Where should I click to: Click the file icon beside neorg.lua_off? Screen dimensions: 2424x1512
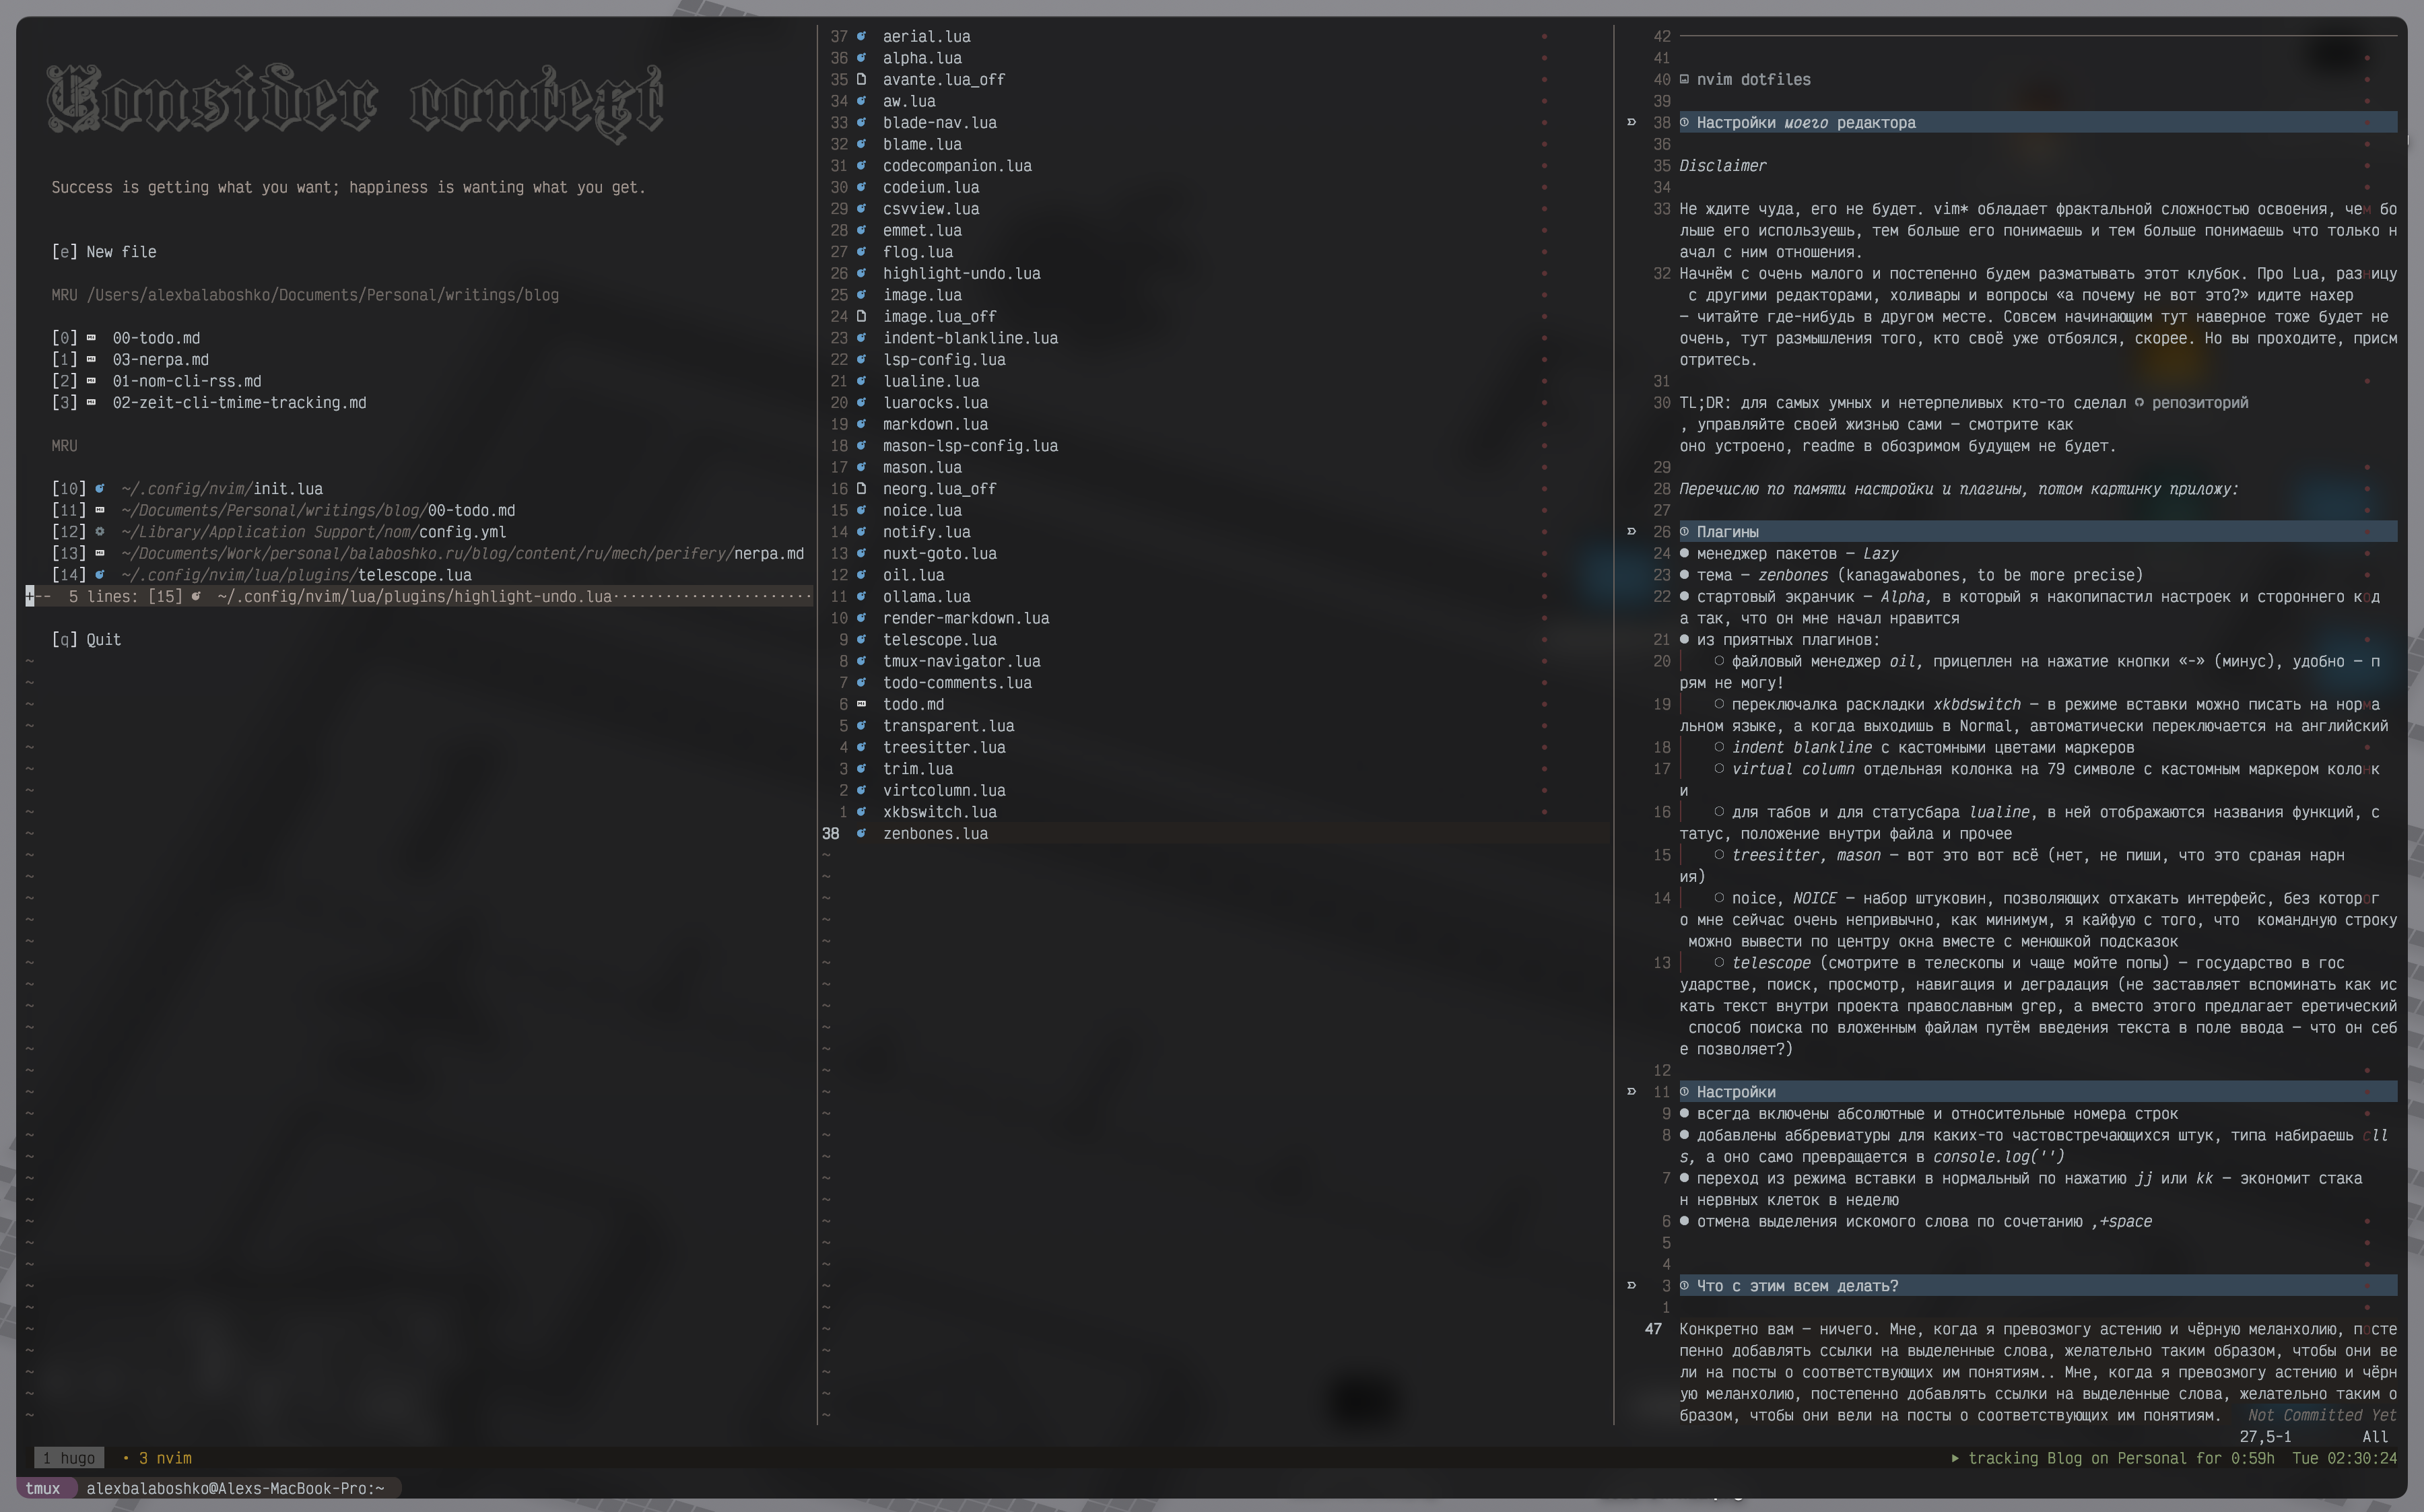pos(861,489)
